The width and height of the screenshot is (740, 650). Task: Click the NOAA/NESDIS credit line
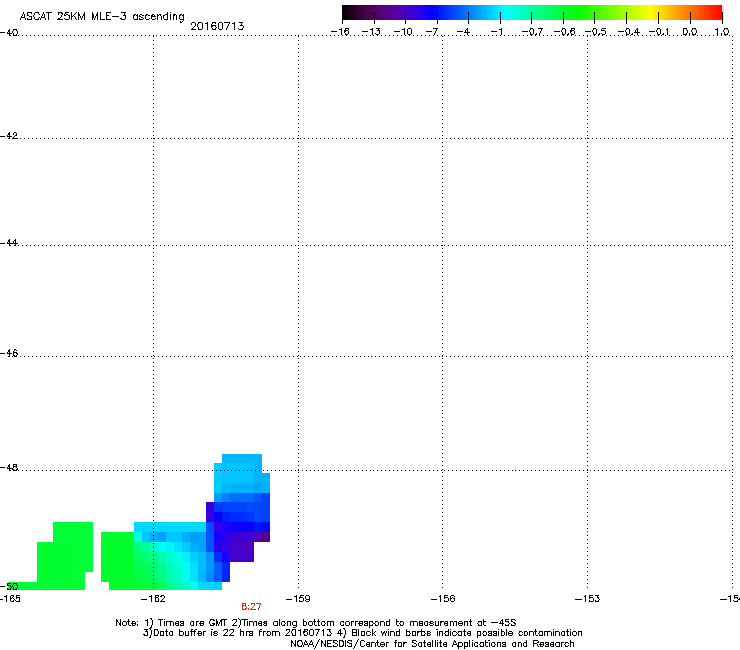(432, 644)
